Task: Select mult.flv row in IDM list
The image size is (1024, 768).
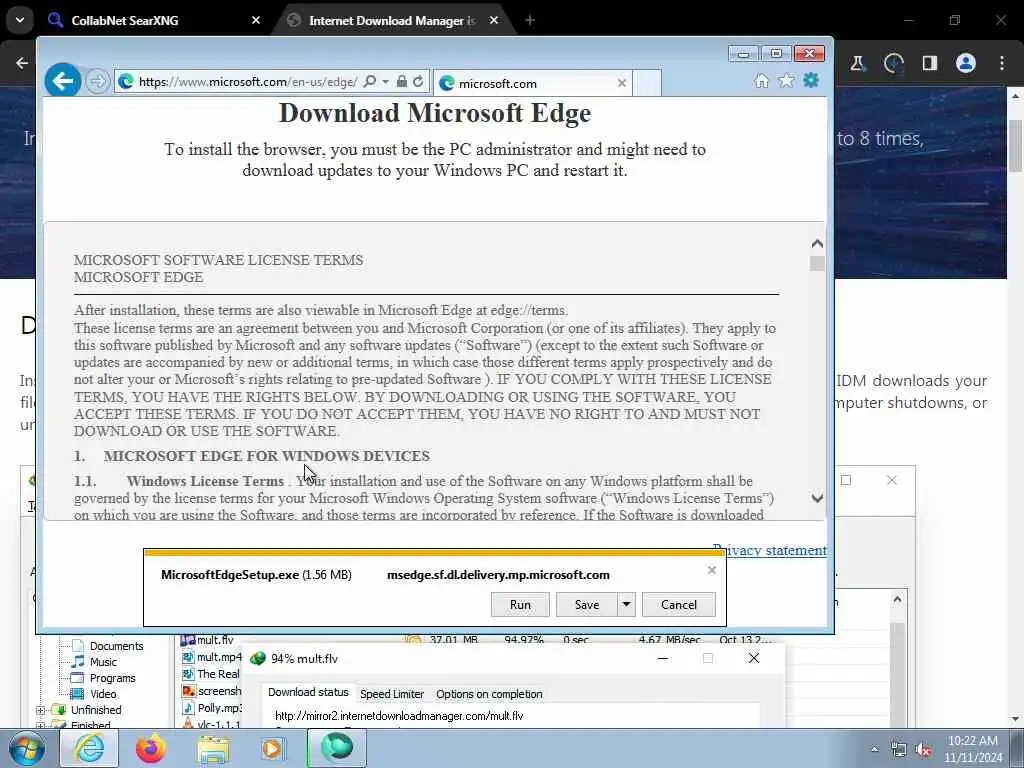Action: pos(479,639)
